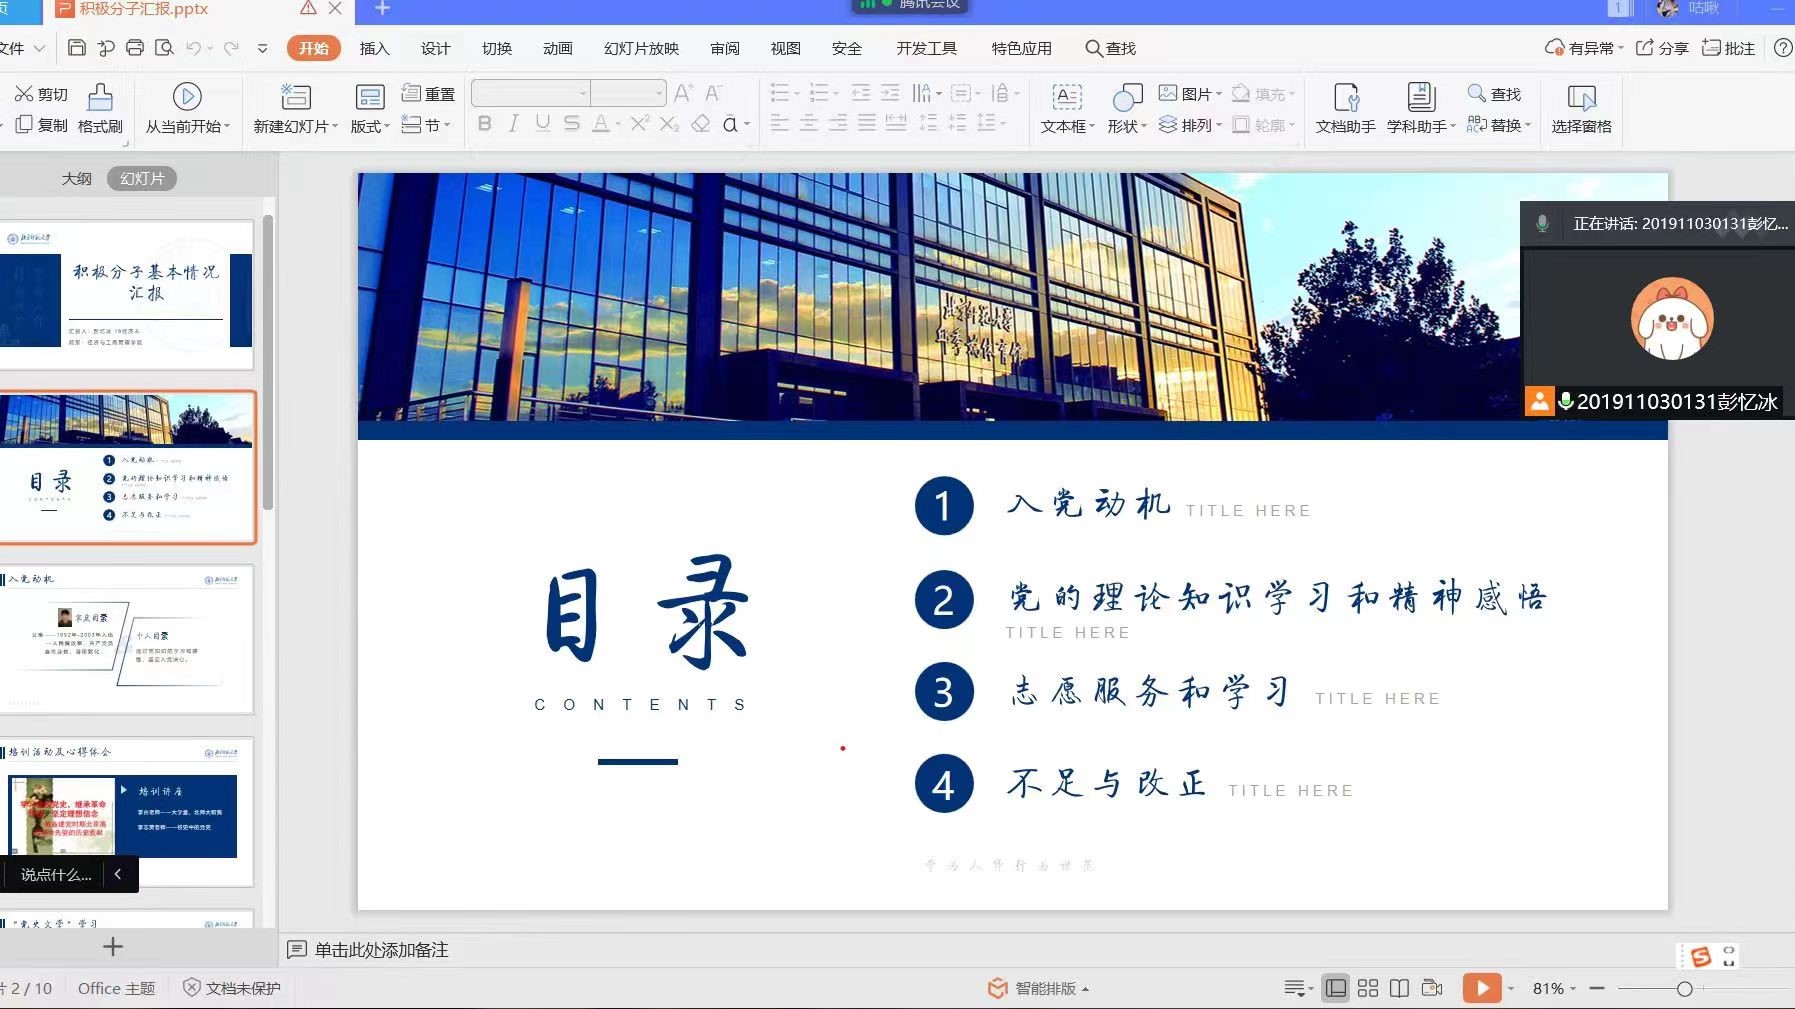1795x1009 pixels.
Task: Click Share (分享) in top right
Action: (1662, 48)
